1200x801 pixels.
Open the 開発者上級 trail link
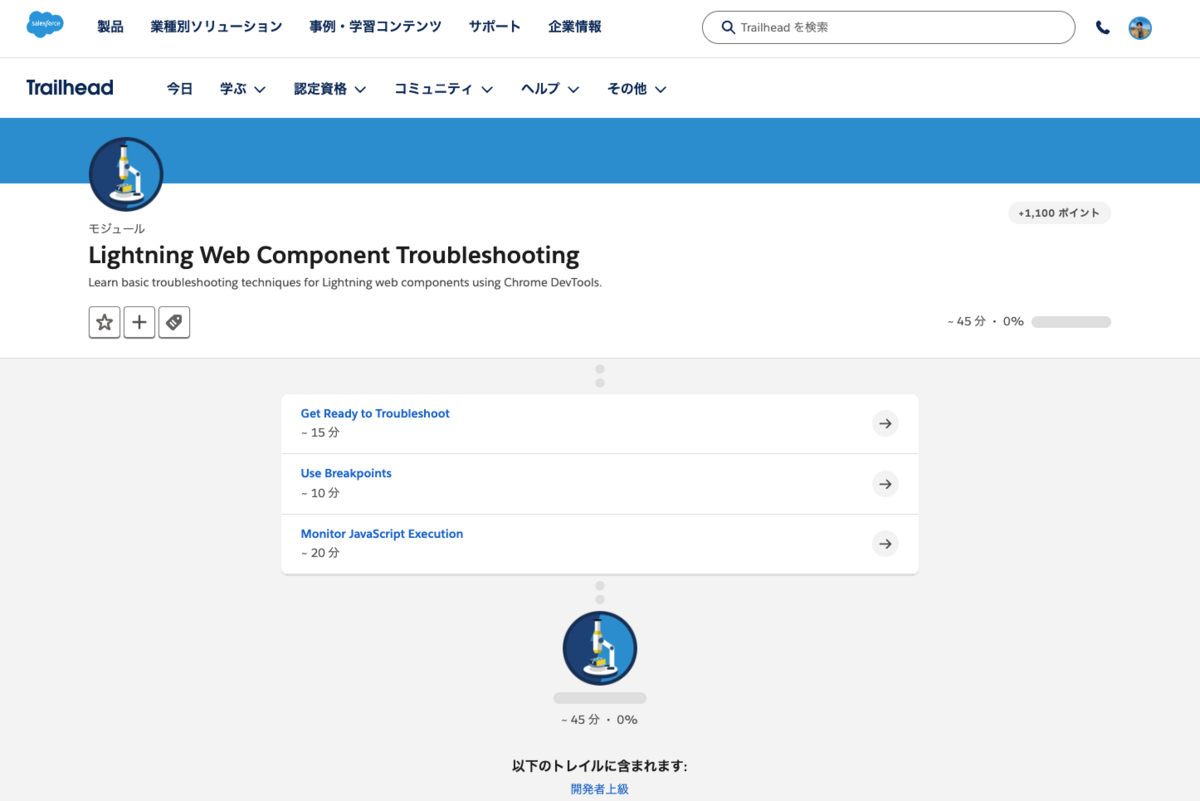(x=600, y=789)
